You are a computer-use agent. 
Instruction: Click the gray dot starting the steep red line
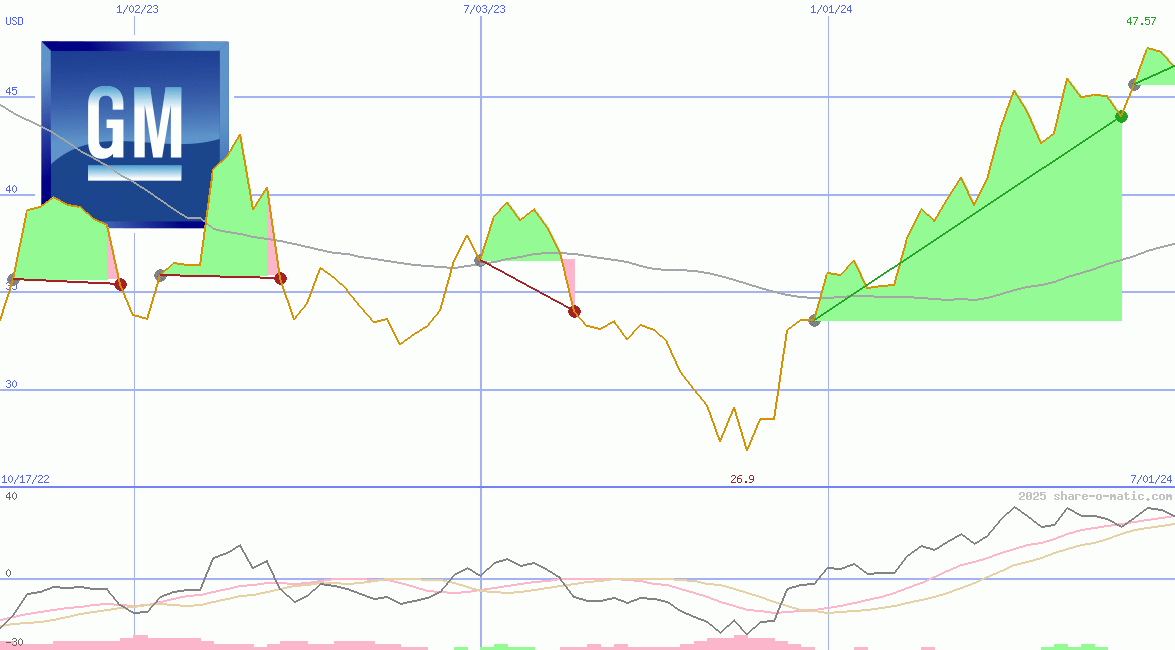point(480,260)
